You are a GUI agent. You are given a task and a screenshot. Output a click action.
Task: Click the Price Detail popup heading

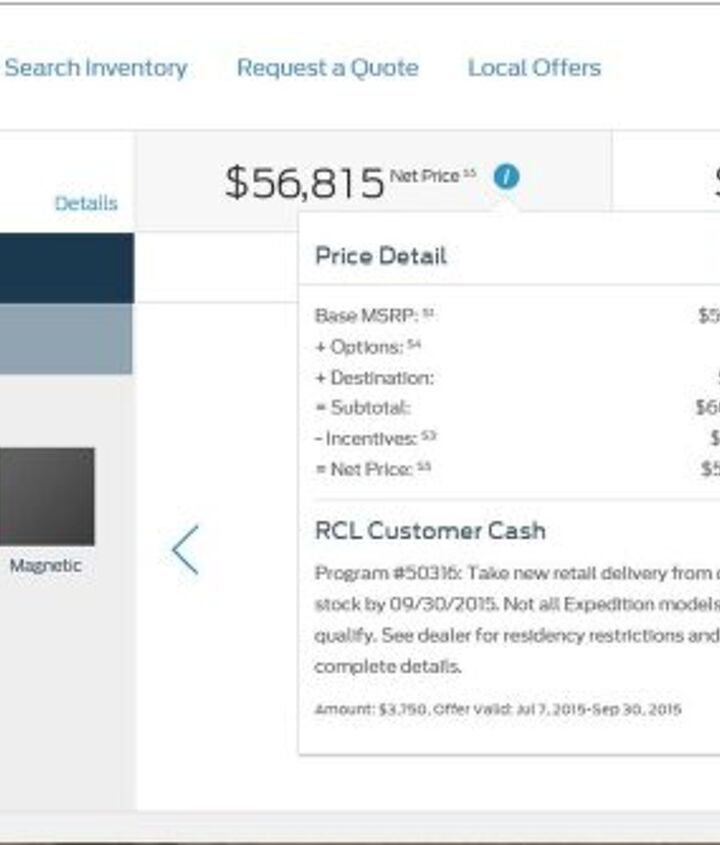tap(380, 256)
